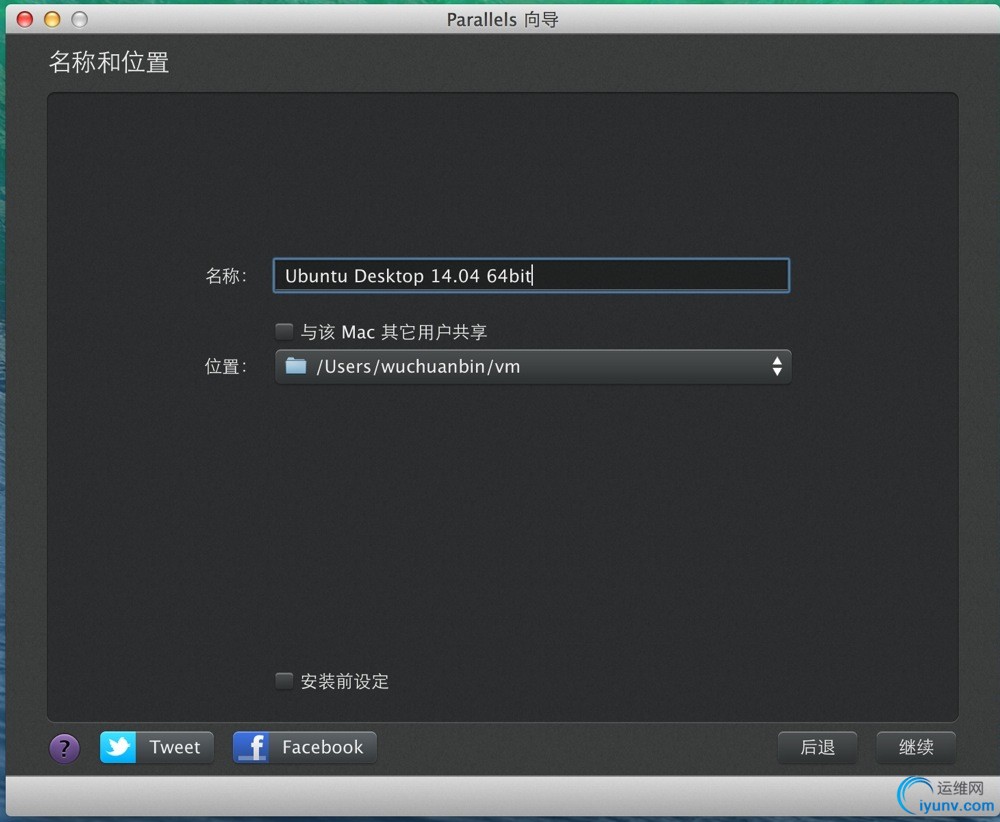The width and height of the screenshot is (1000, 822).
Task: Continue with the 继续 button
Action: tap(916, 747)
